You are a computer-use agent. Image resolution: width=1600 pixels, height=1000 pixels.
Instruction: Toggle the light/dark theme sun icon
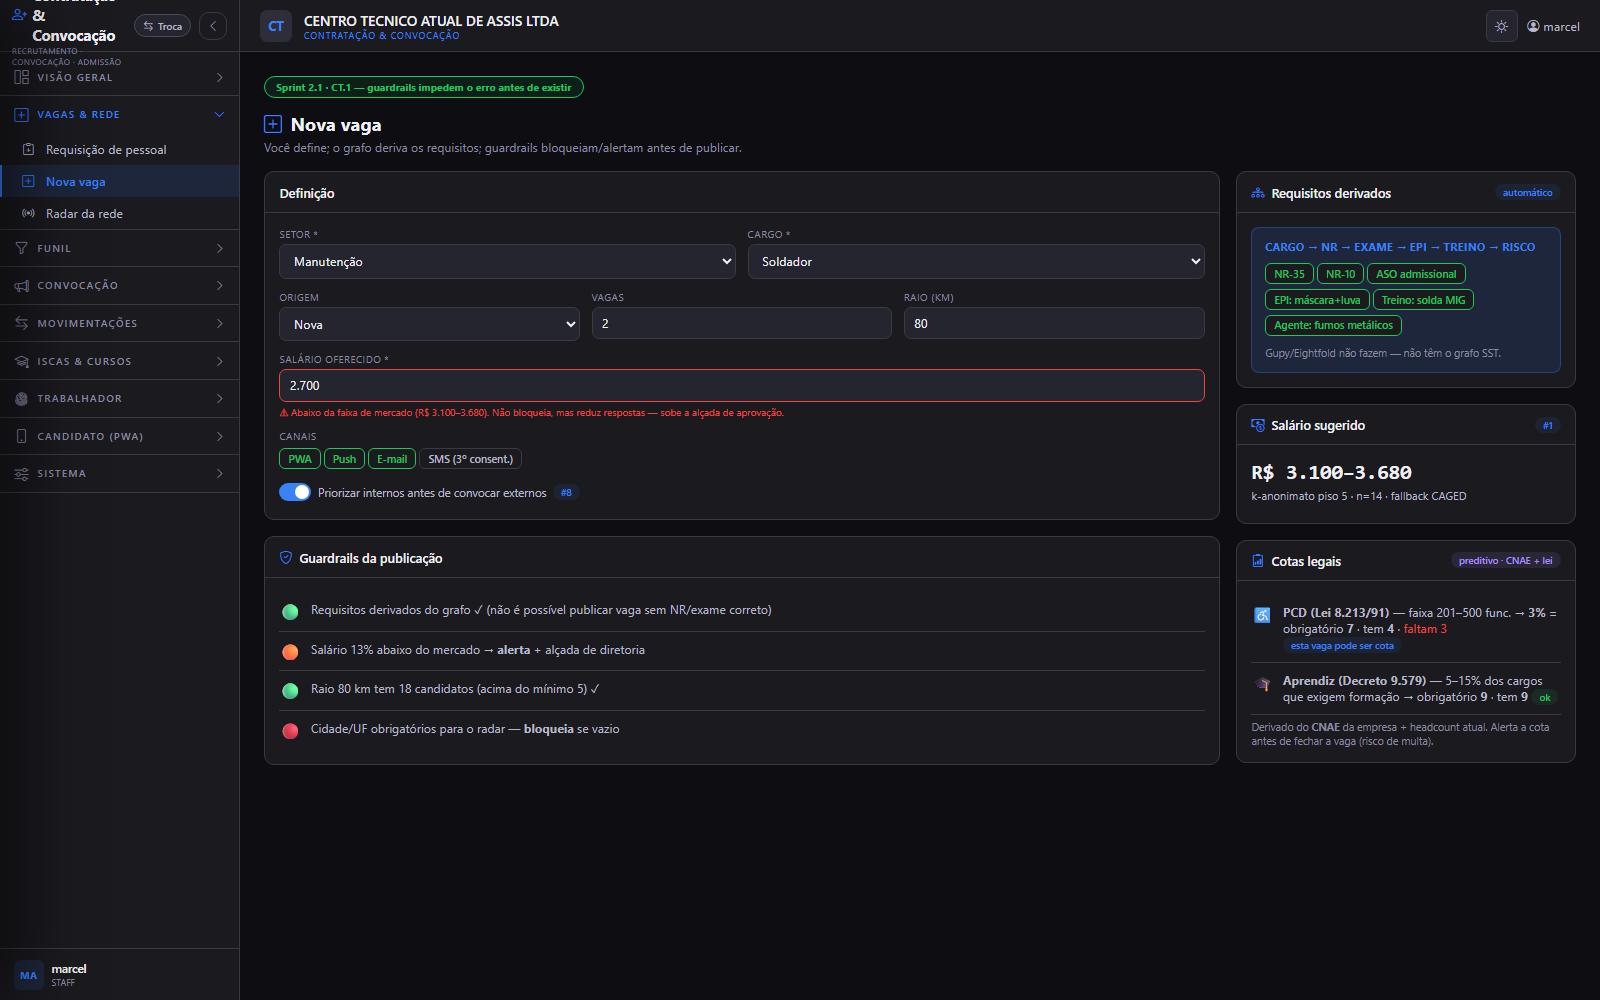click(x=1501, y=27)
